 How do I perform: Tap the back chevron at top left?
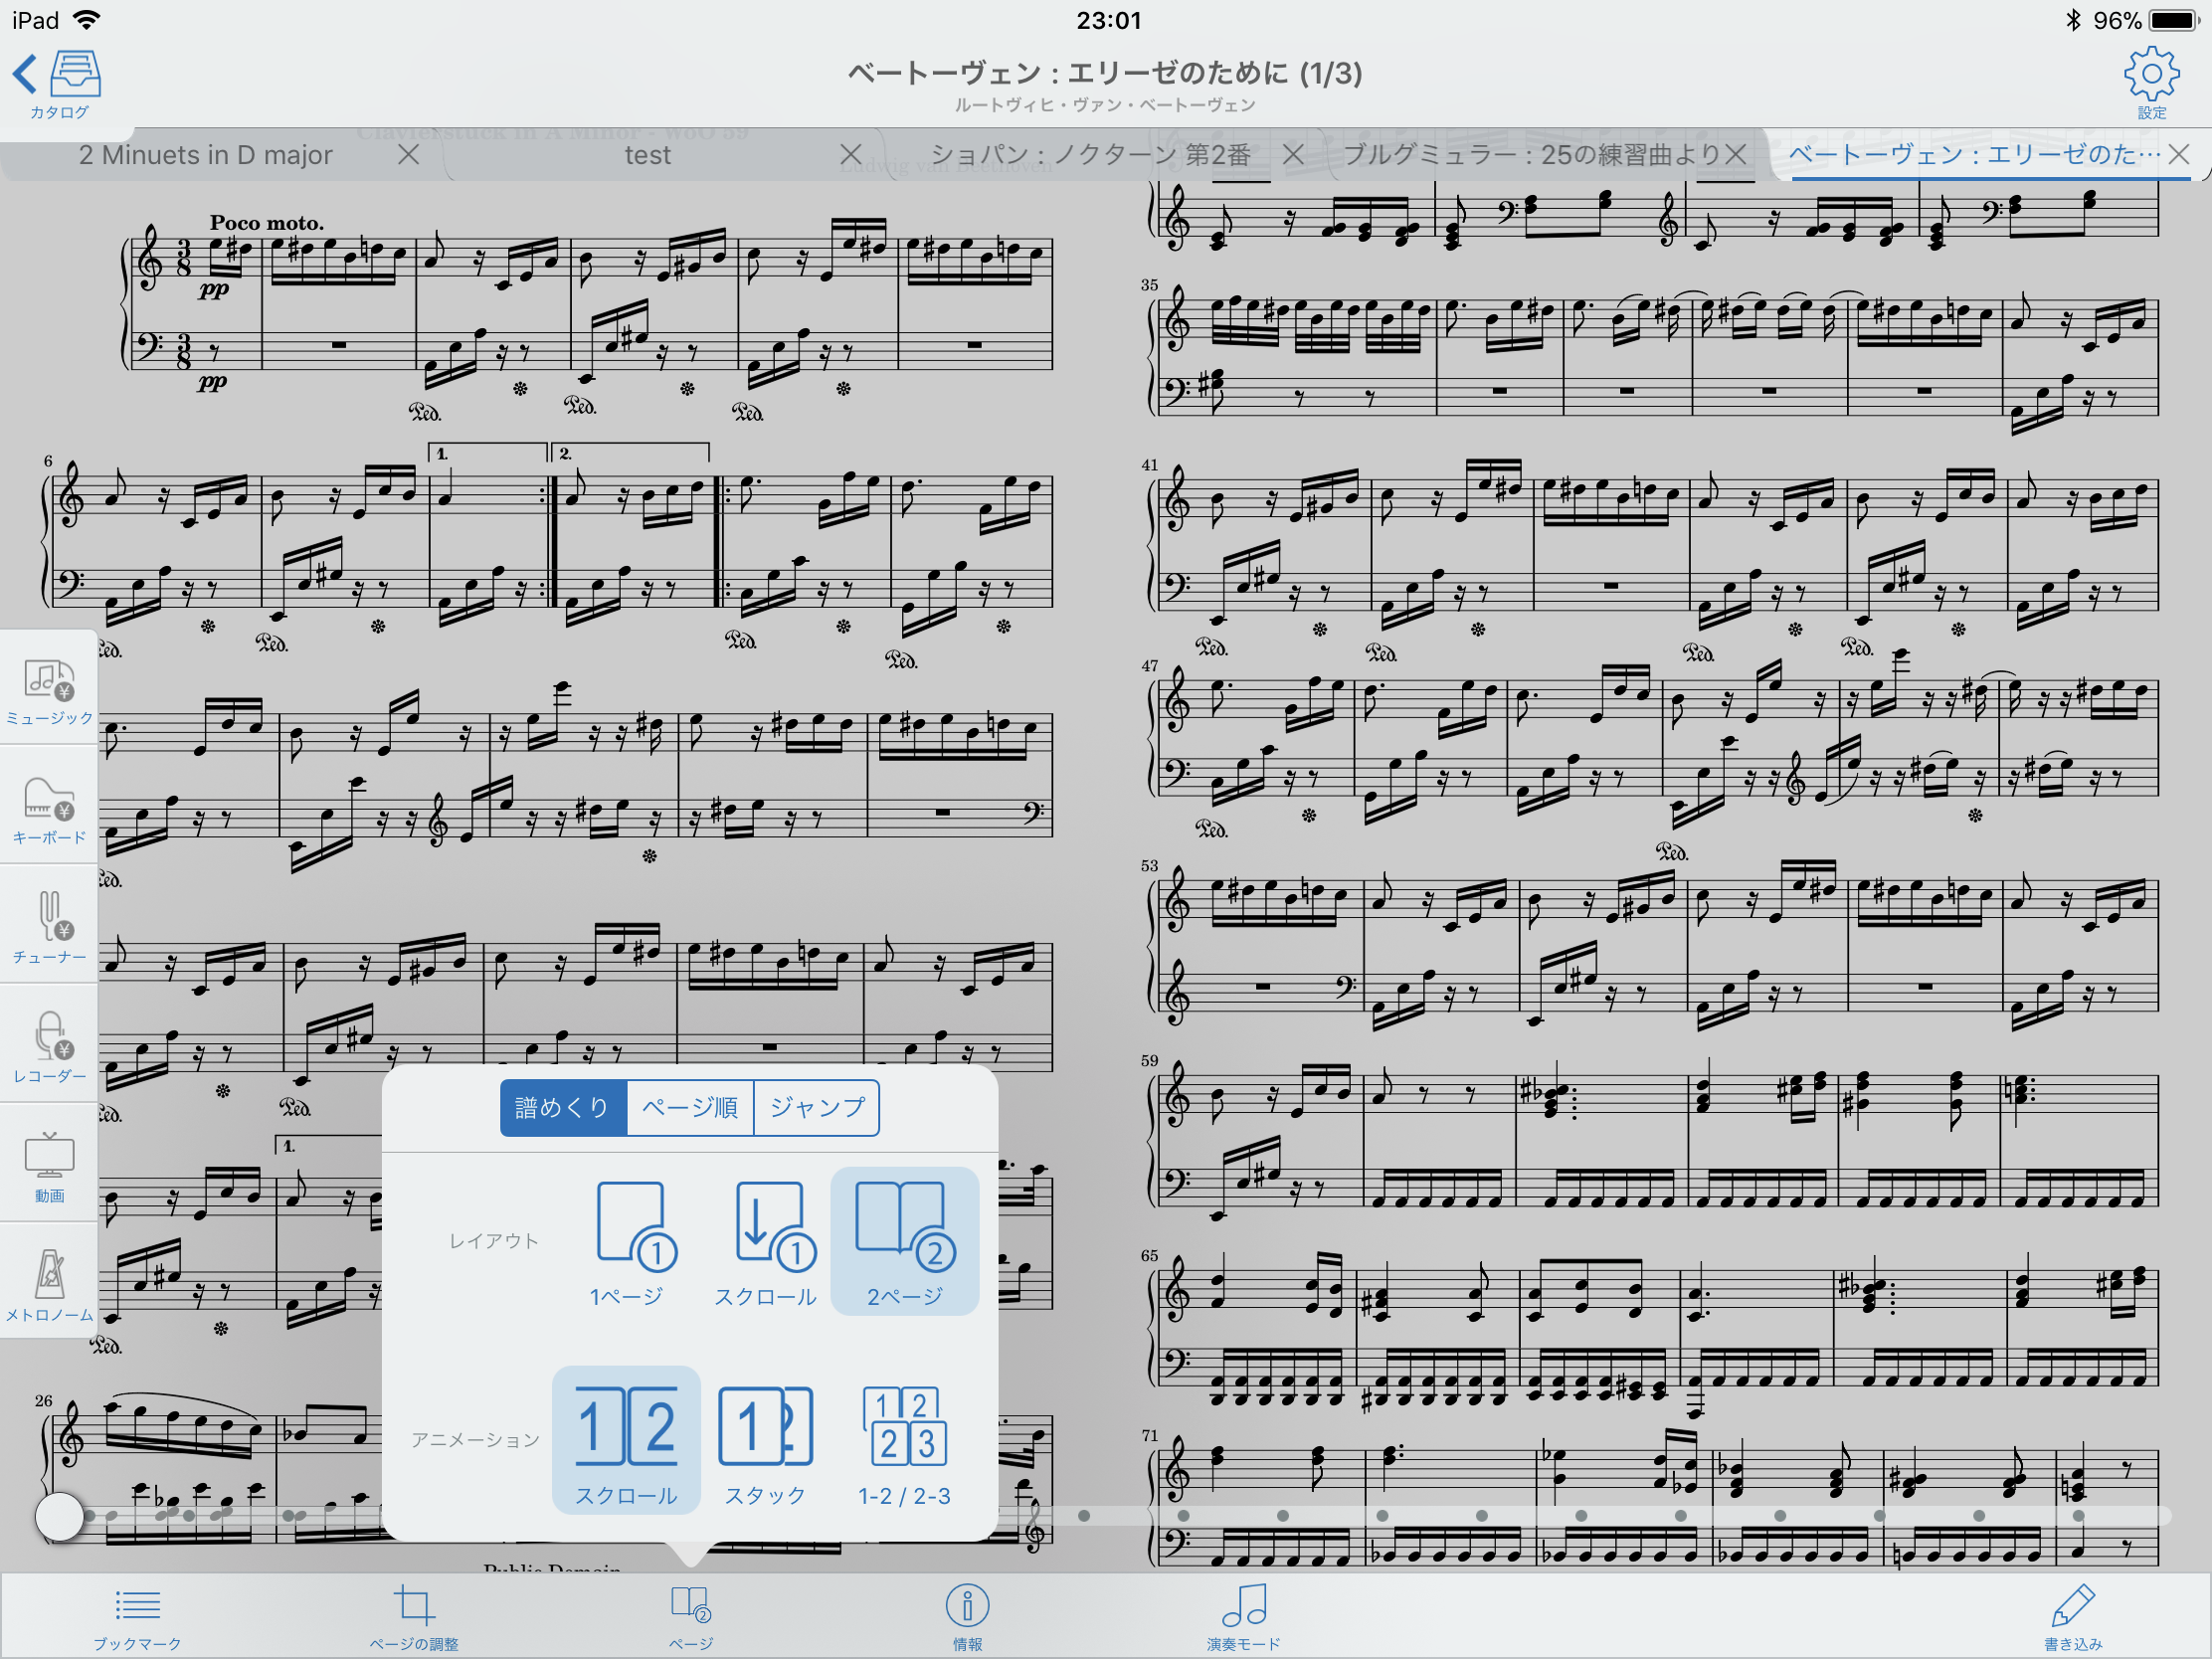click(24, 74)
